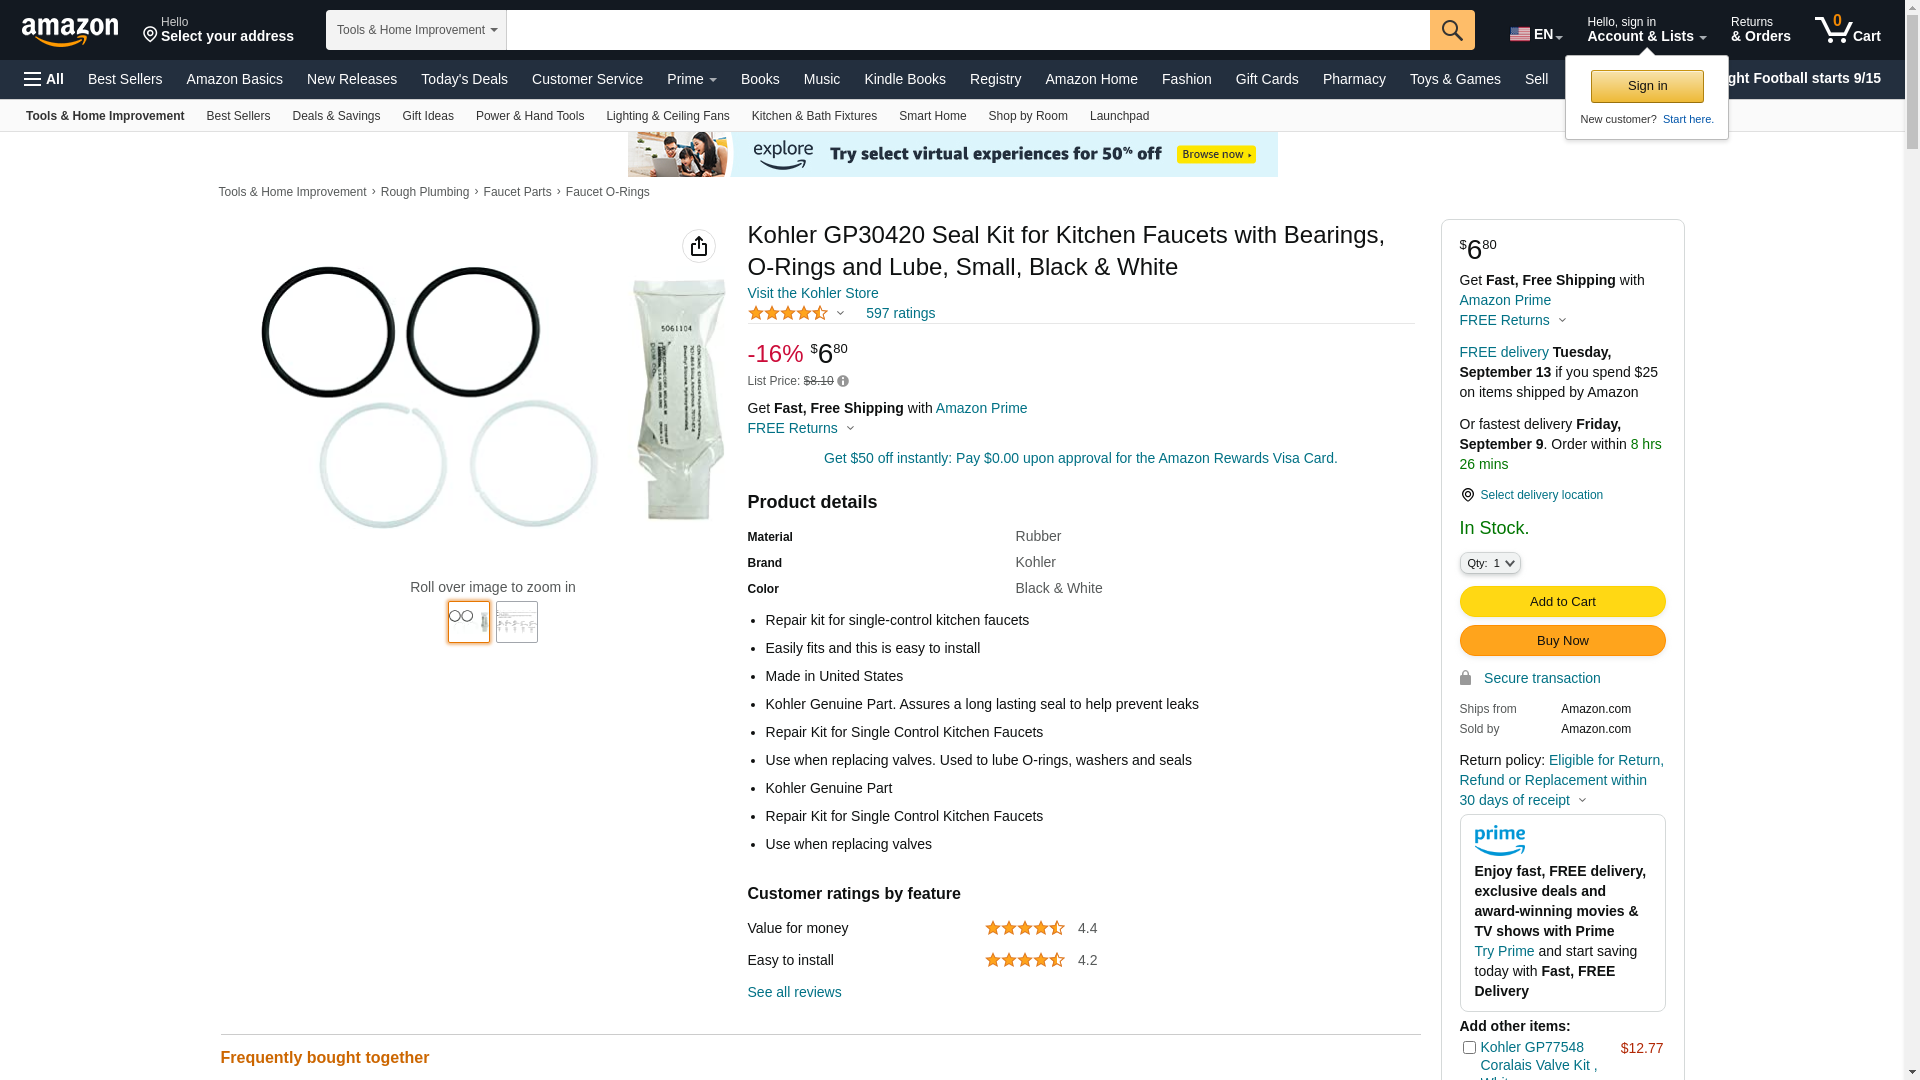Expand the star rating breakdown chevron
Screen dimensions: 1920x1080
tap(840, 314)
